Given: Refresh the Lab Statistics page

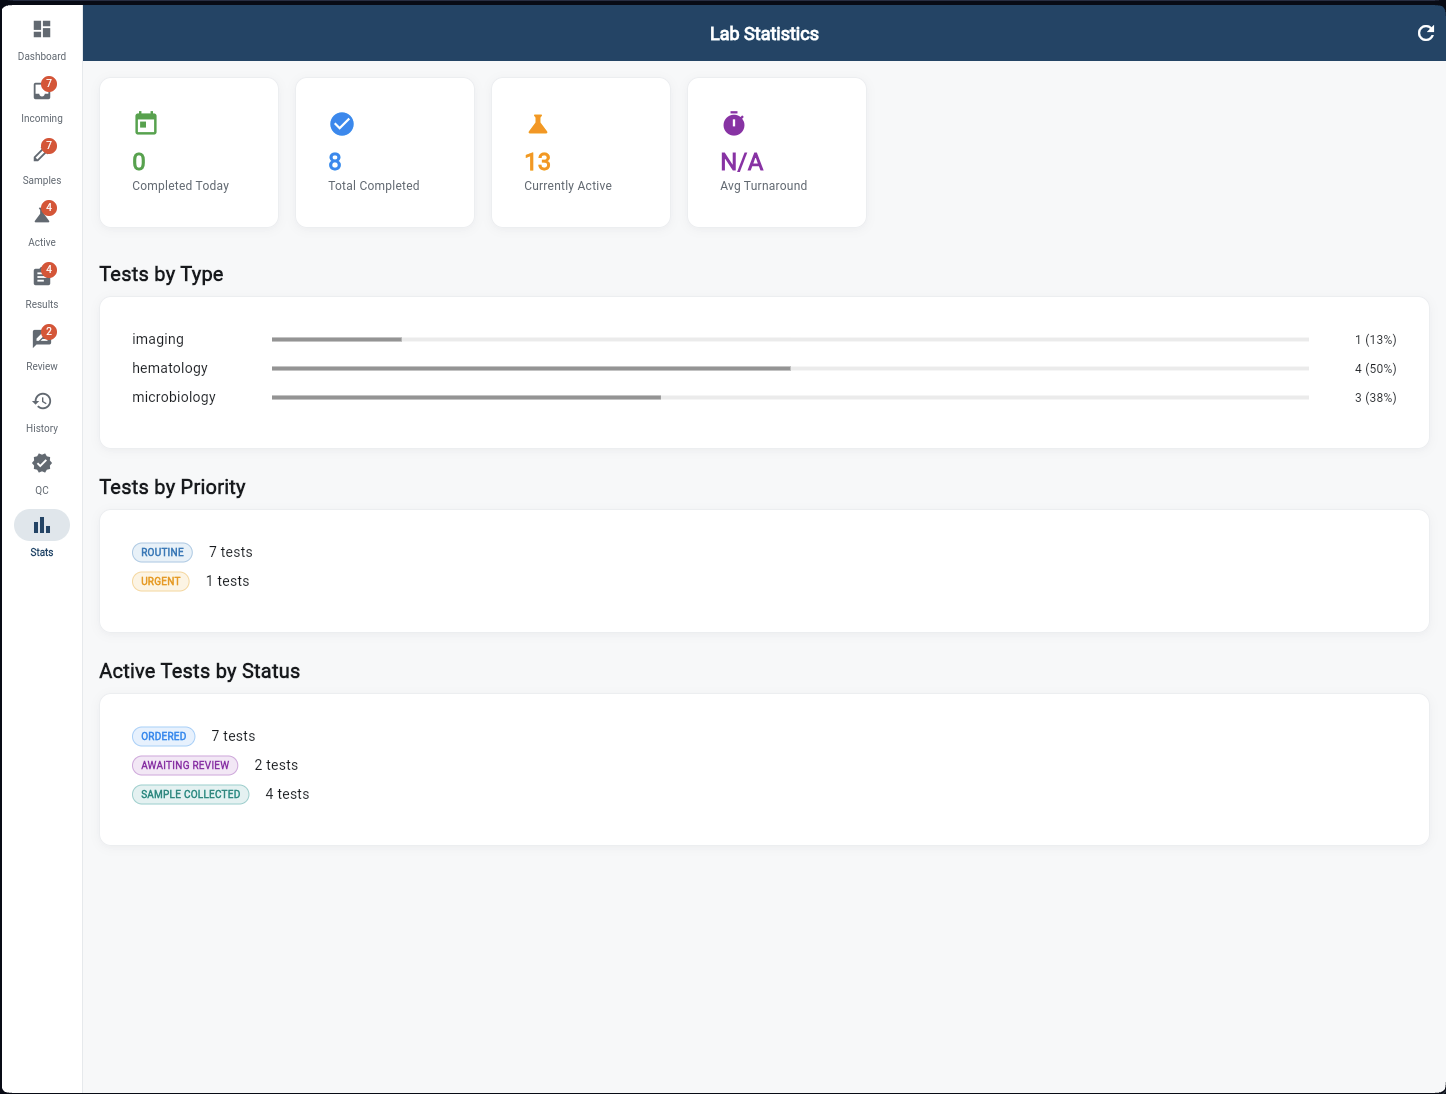Looking at the screenshot, I should pyautogui.click(x=1426, y=33).
